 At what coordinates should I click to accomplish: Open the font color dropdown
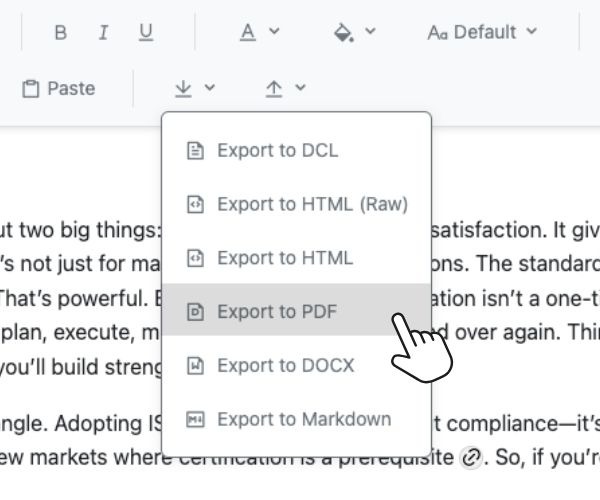pos(259,32)
